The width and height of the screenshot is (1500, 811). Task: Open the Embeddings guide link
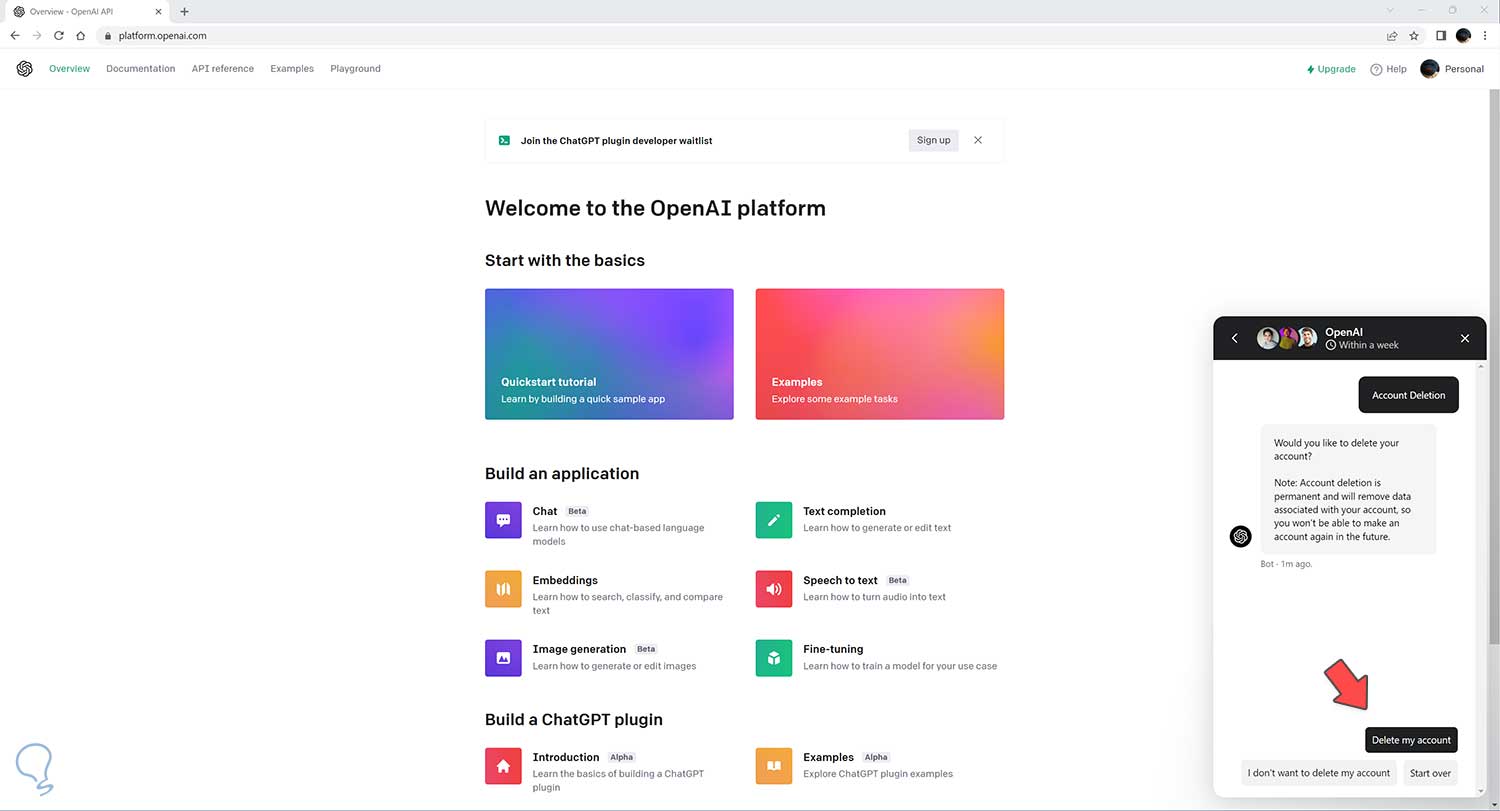pyautogui.click(x=565, y=580)
